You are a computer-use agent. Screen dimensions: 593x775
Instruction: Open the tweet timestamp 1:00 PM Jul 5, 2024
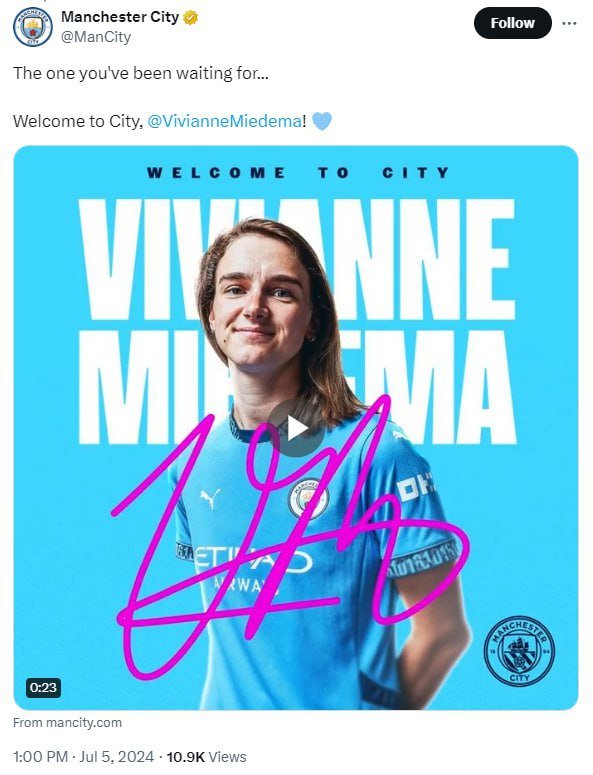83,757
